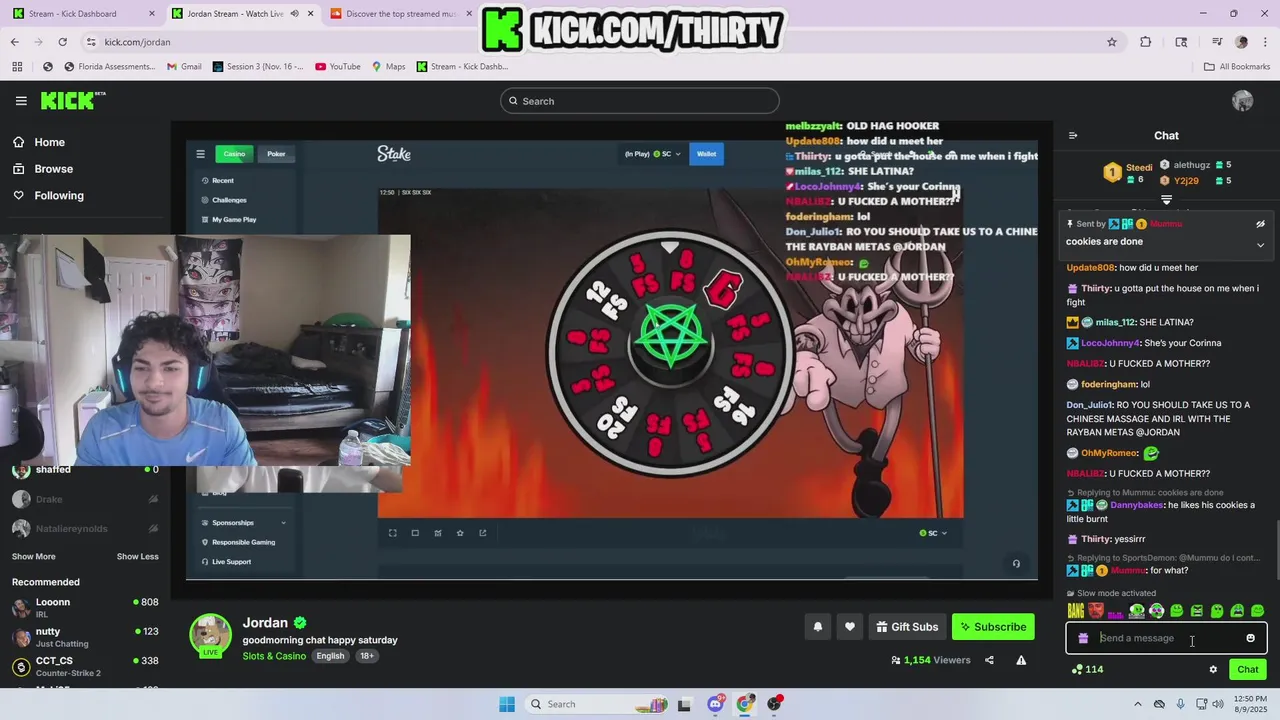Click the notification bell for Jordan
Image resolution: width=1280 pixels, height=720 pixels.
(817, 627)
